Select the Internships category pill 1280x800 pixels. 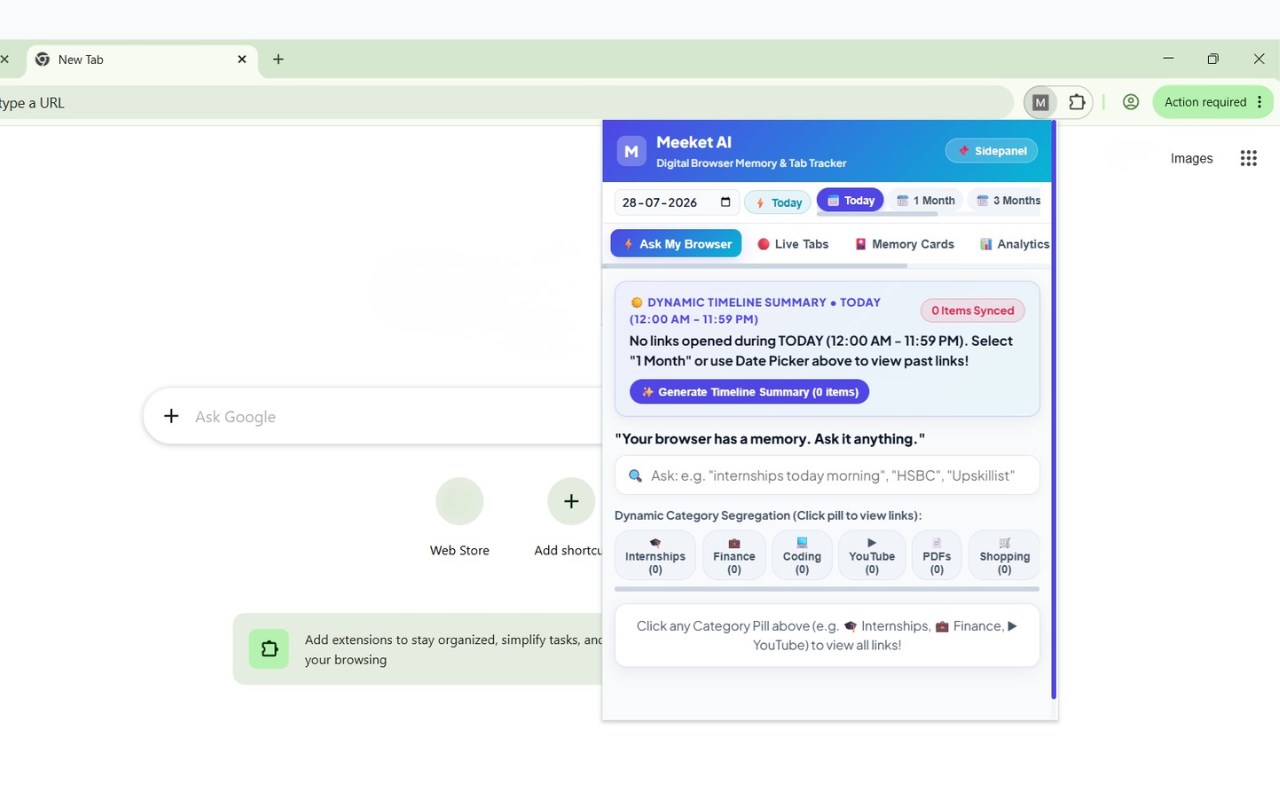(x=655, y=555)
